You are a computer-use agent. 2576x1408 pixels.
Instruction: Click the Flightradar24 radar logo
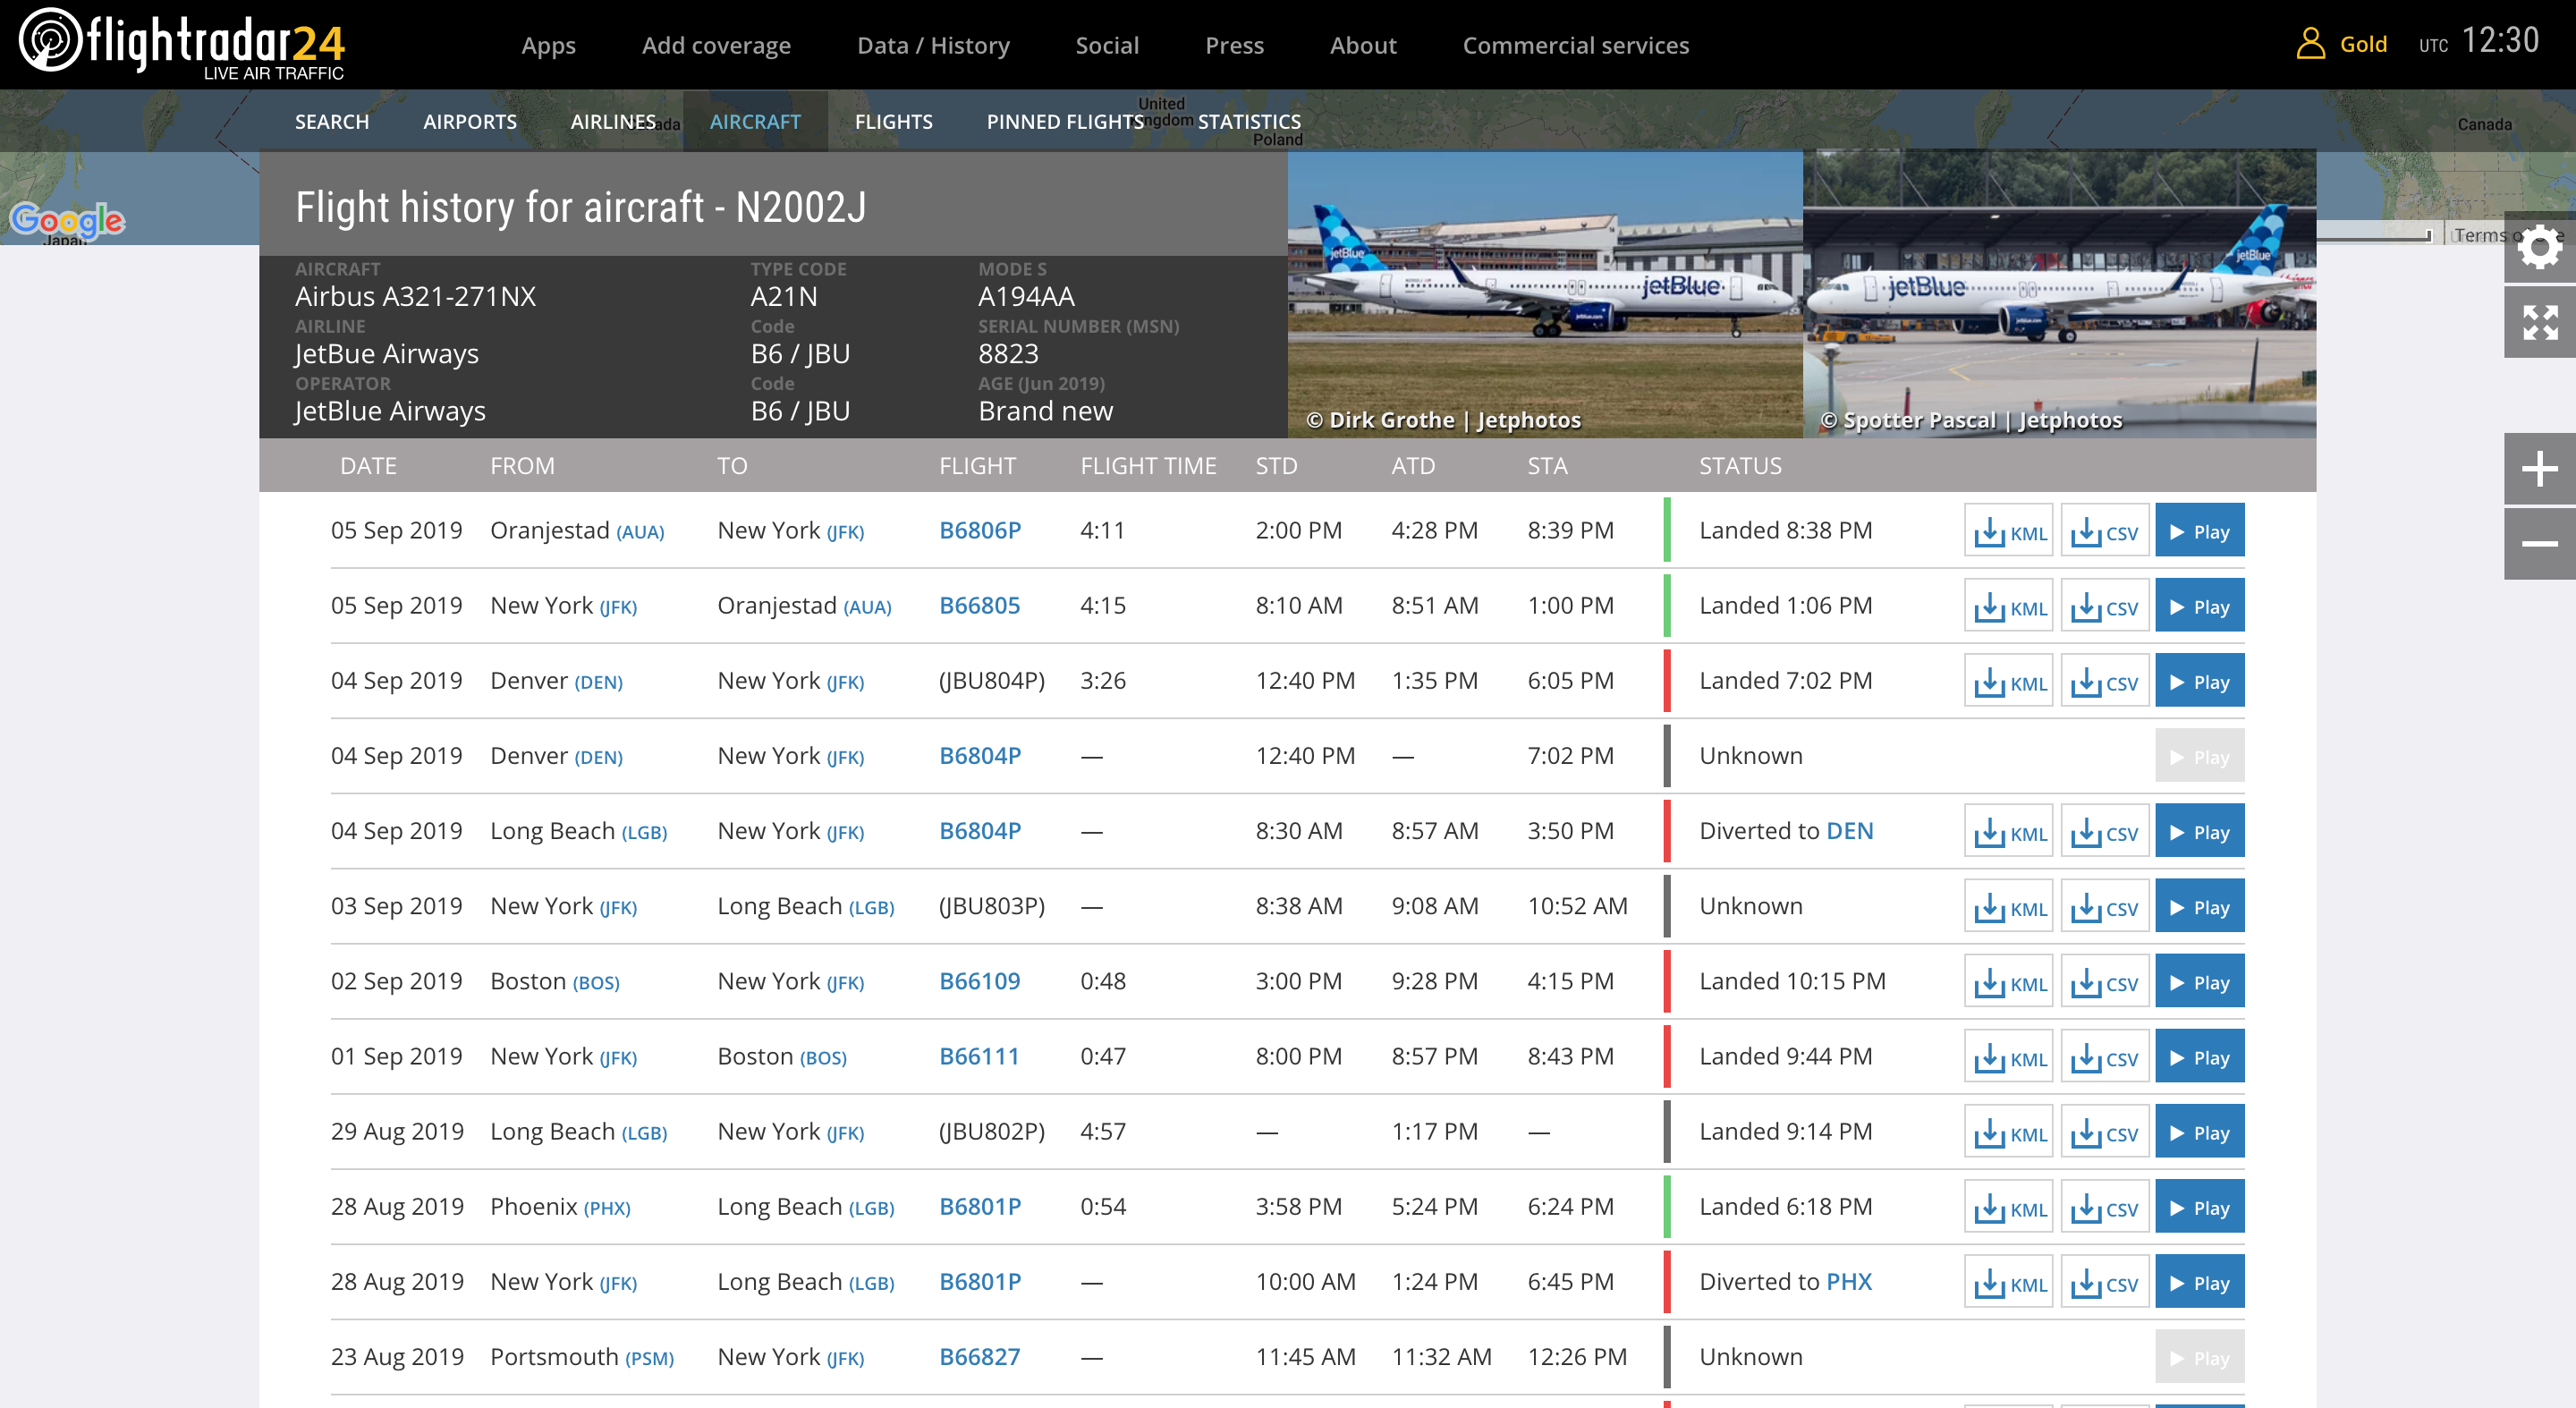[50, 40]
